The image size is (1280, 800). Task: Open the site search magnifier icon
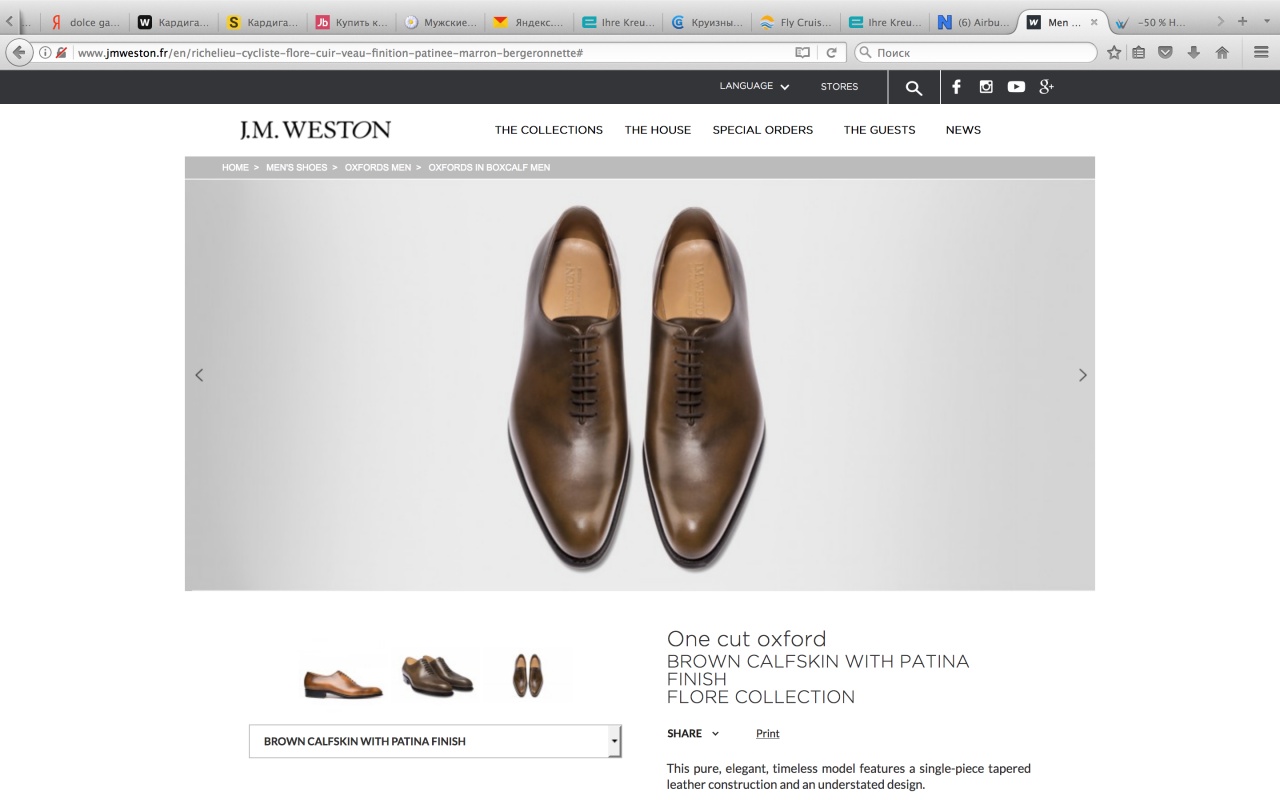pos(913,88)
